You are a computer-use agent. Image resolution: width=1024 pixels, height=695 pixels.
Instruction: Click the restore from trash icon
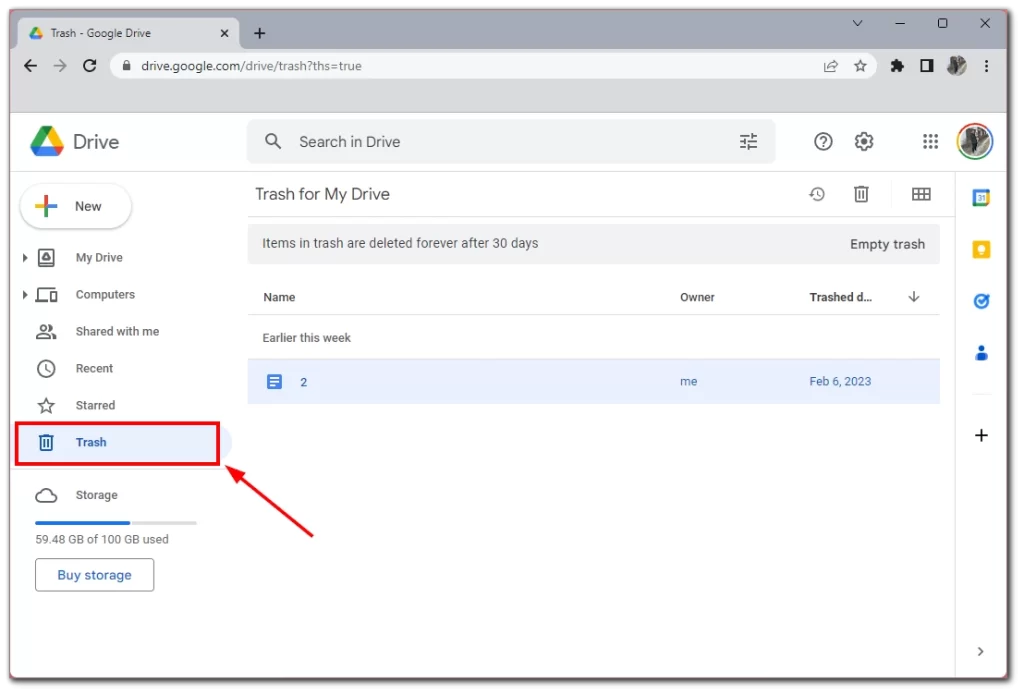pos(817,194)
